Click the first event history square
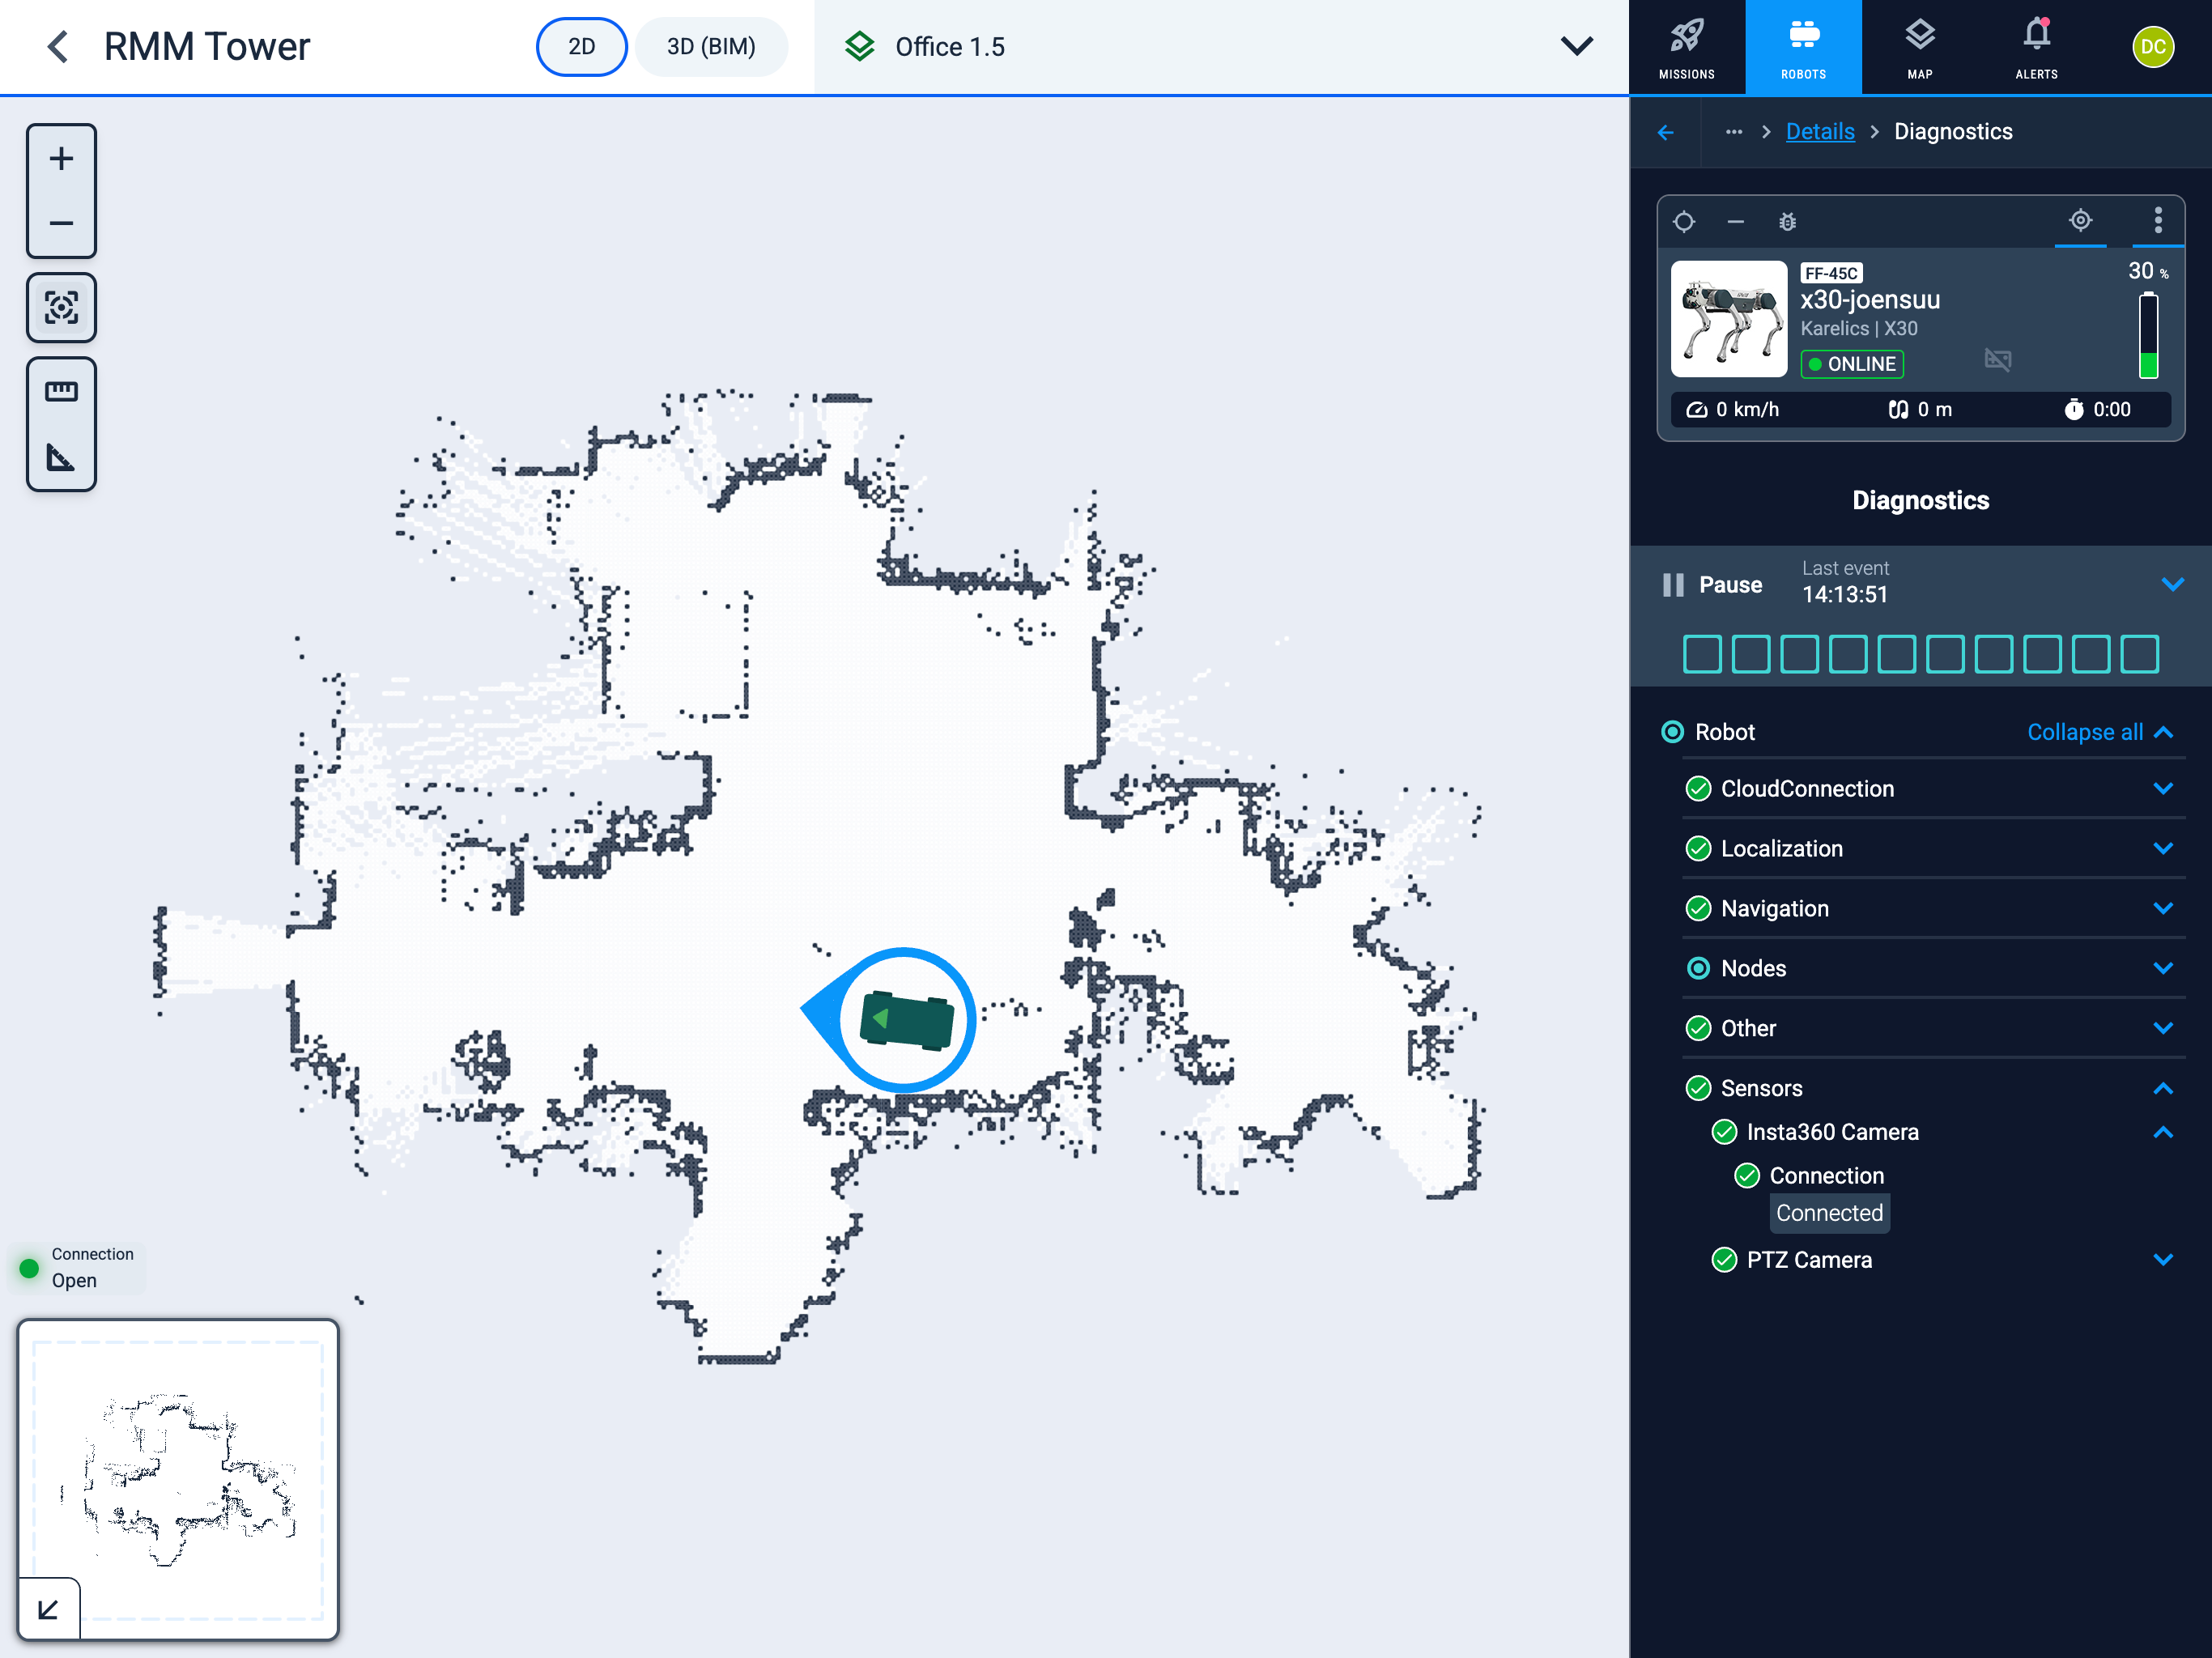 tap(1702, 654)
